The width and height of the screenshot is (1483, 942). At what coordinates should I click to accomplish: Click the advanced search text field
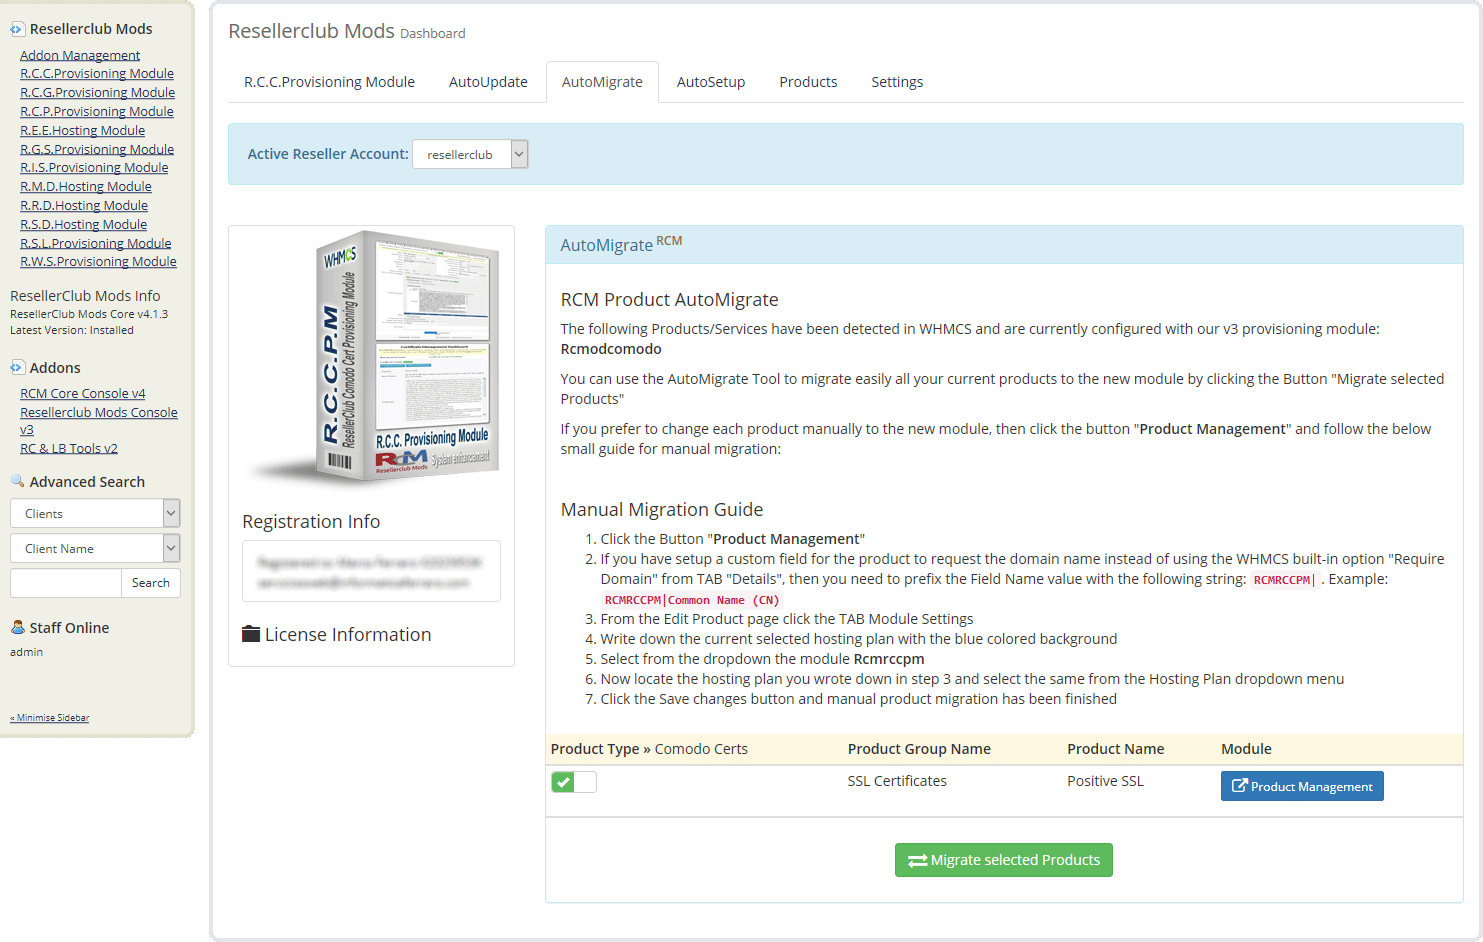[x=66, y=583]
